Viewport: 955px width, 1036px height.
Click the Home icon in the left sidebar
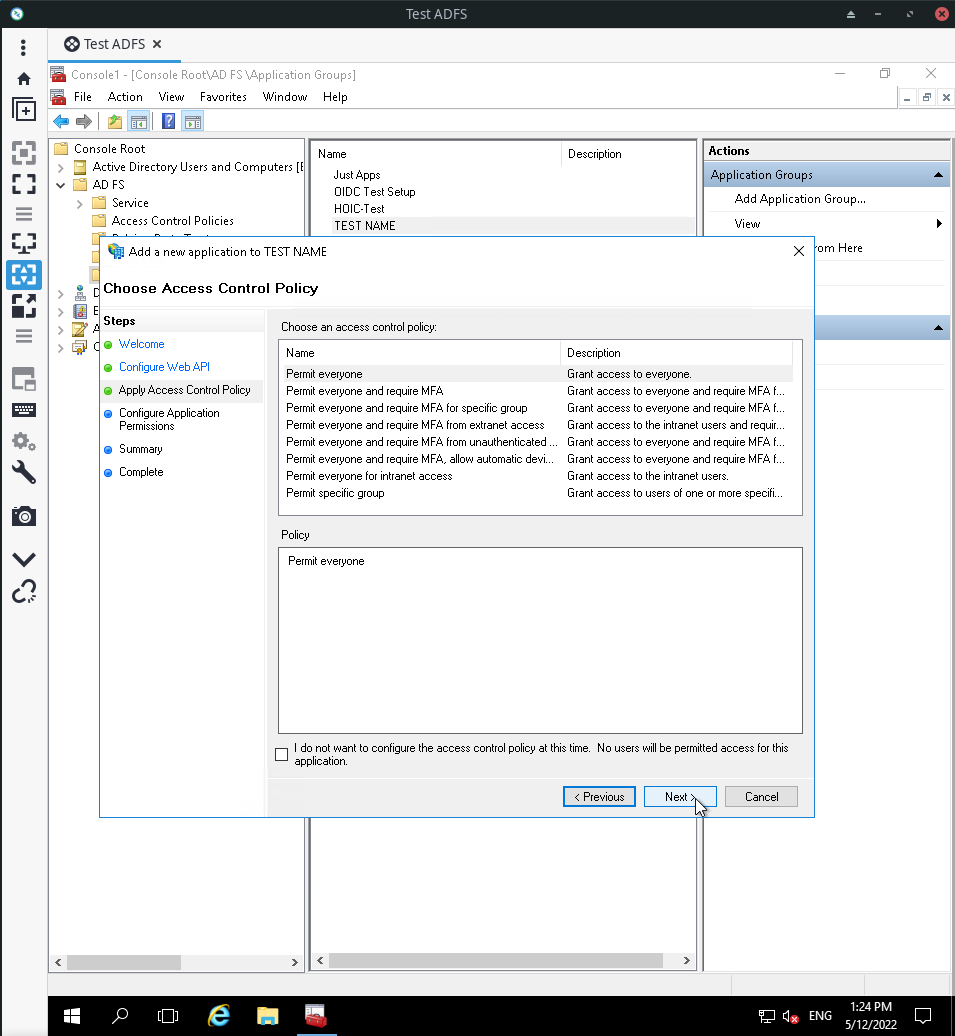[x=24, y=78]
